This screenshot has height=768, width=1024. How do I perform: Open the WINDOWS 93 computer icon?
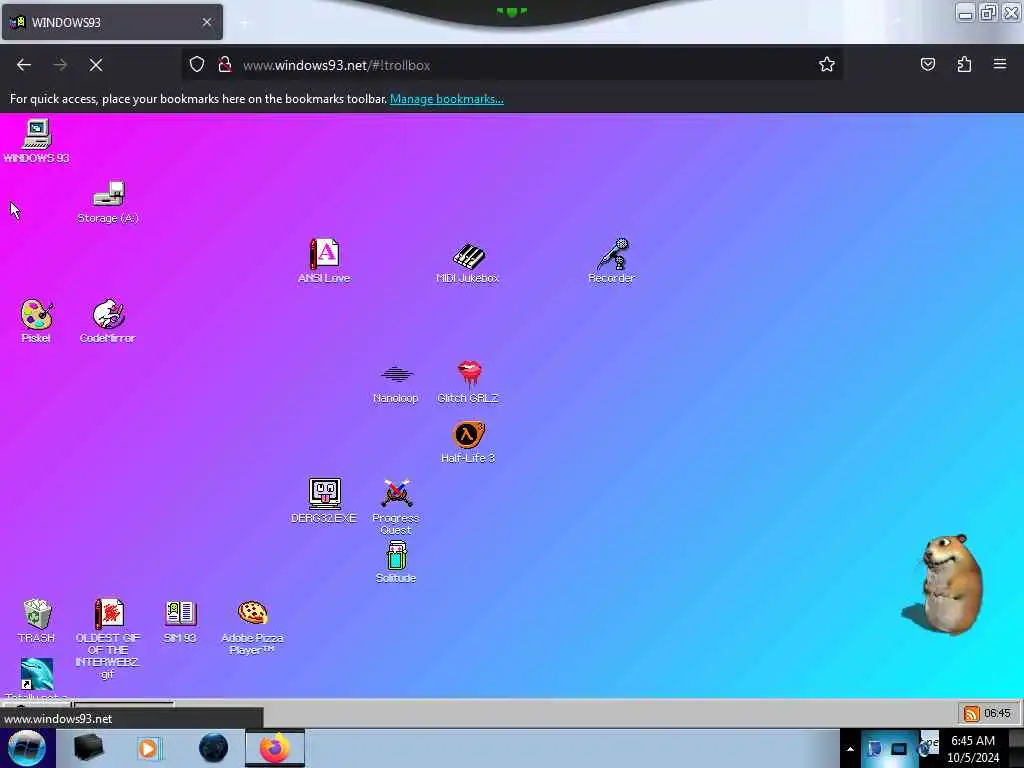point(37,135)
